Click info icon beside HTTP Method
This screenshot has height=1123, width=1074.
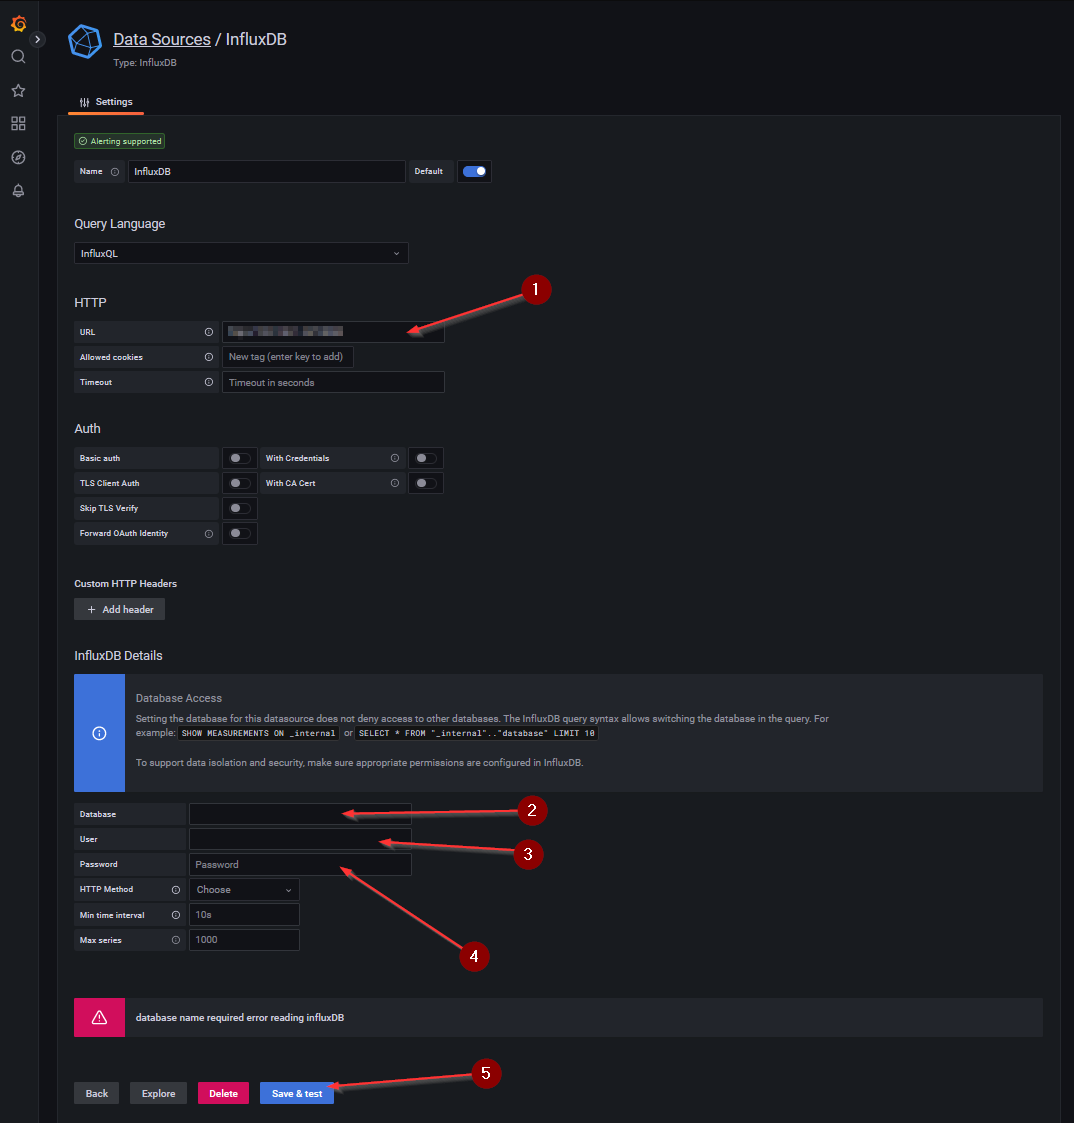(x=176, y=889)
